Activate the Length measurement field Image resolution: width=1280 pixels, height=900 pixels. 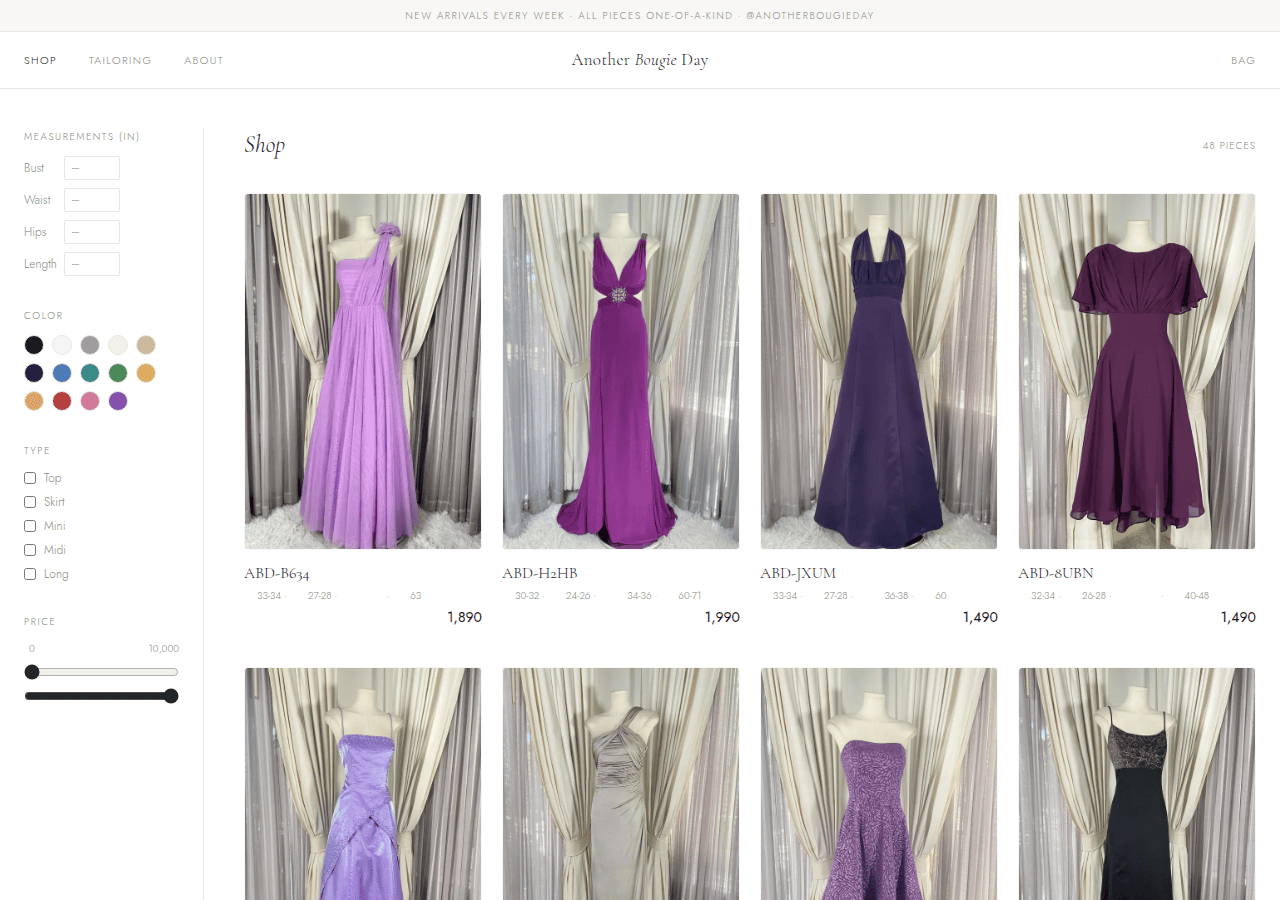click(92, 264)
